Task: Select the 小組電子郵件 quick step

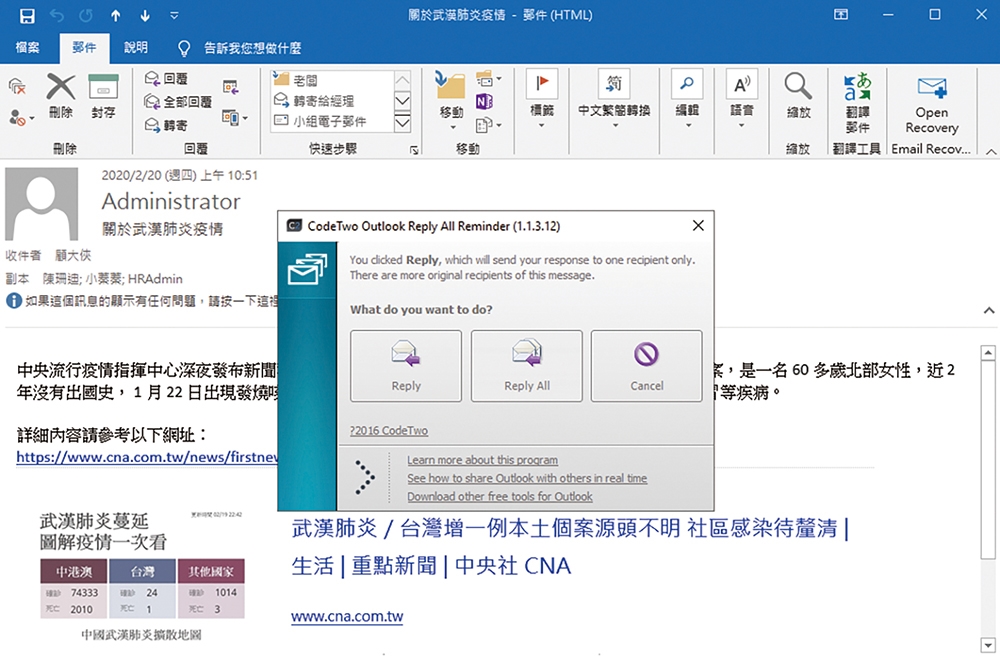Action: (332, 121)
